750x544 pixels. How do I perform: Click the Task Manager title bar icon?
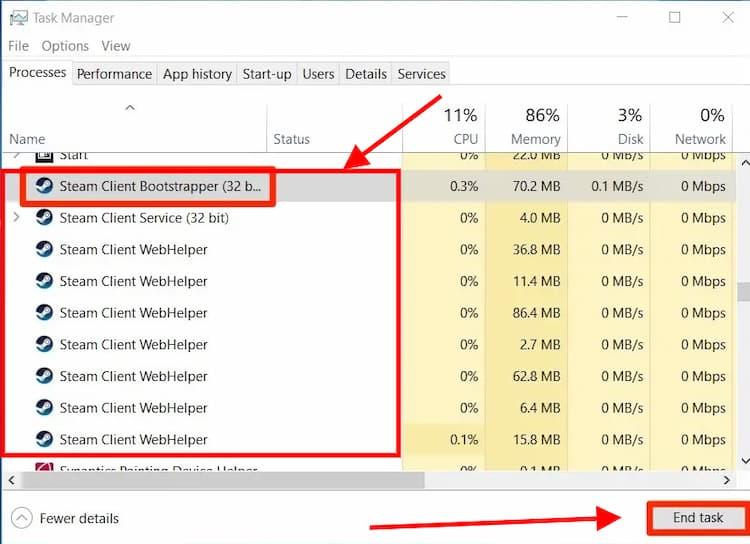18,18
